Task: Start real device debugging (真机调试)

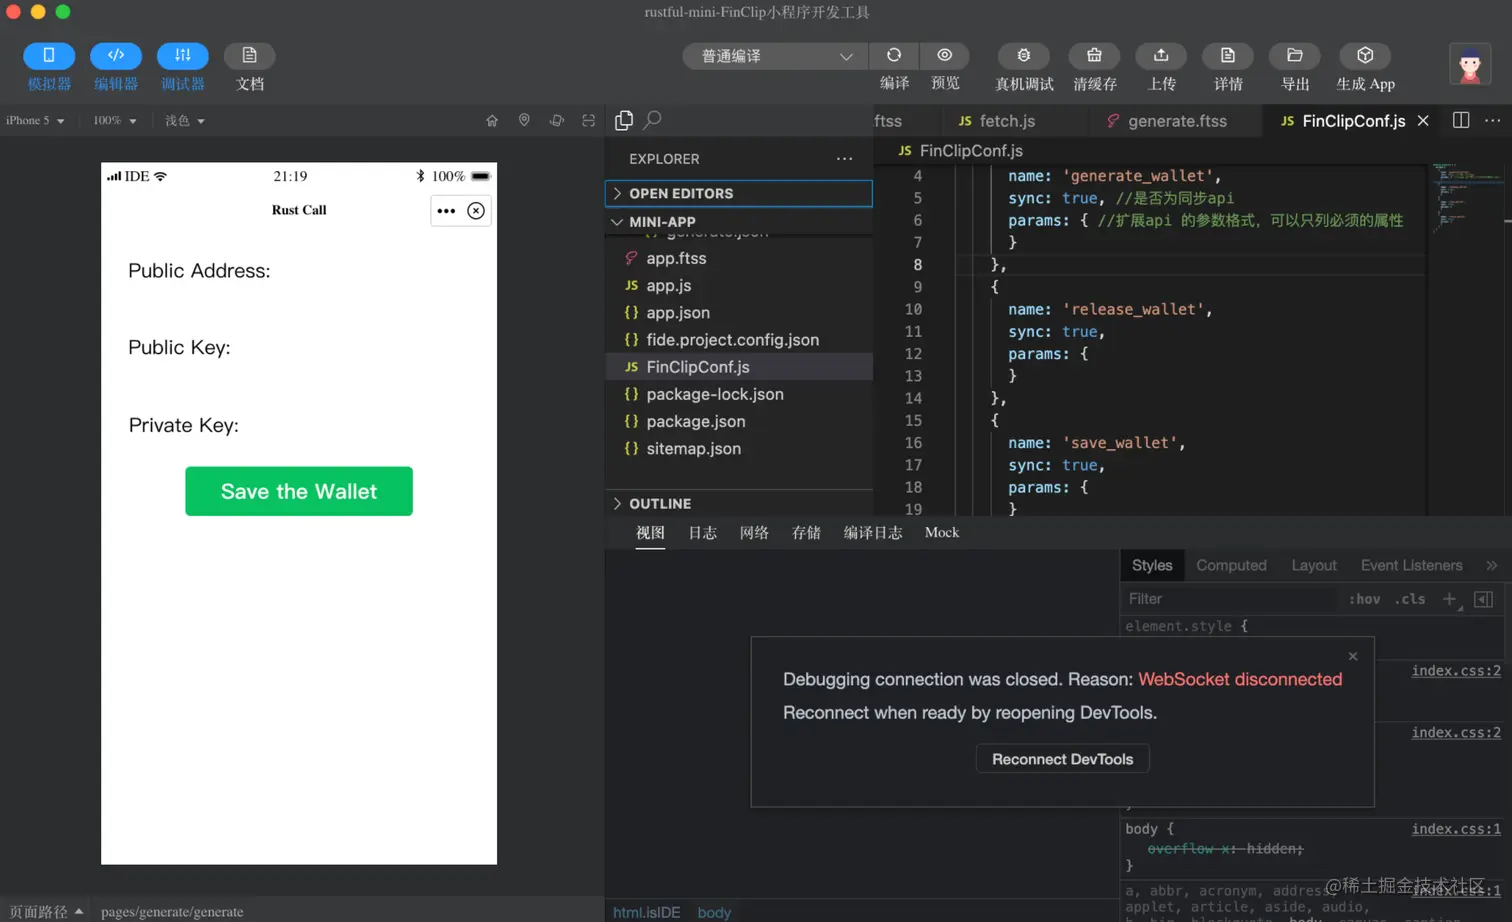Action: pos(1024,56)
